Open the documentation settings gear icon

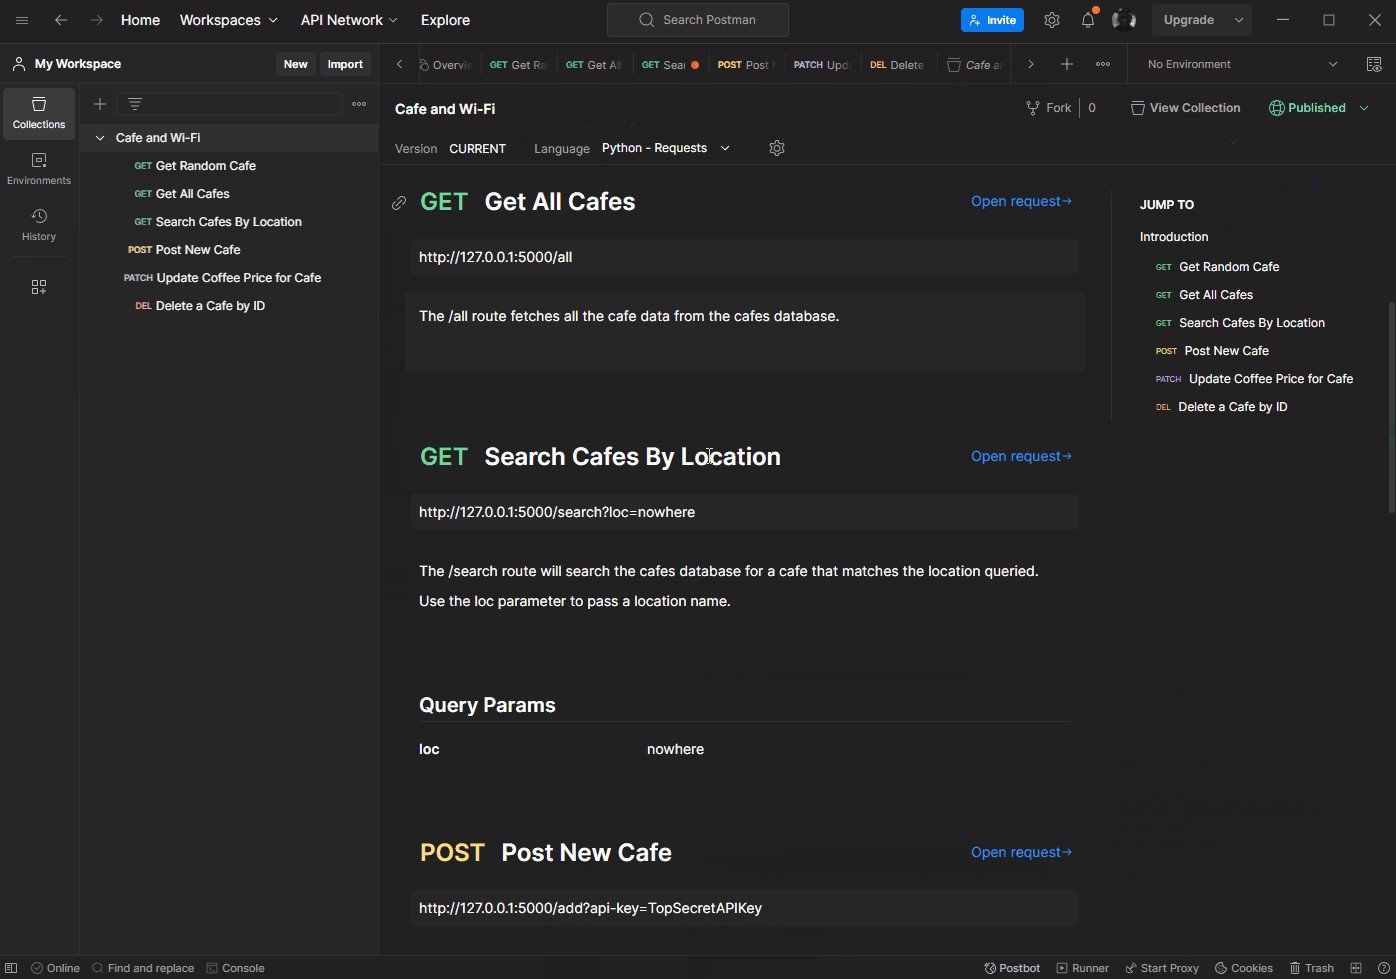pyautogui.click(x=777, y=148)
